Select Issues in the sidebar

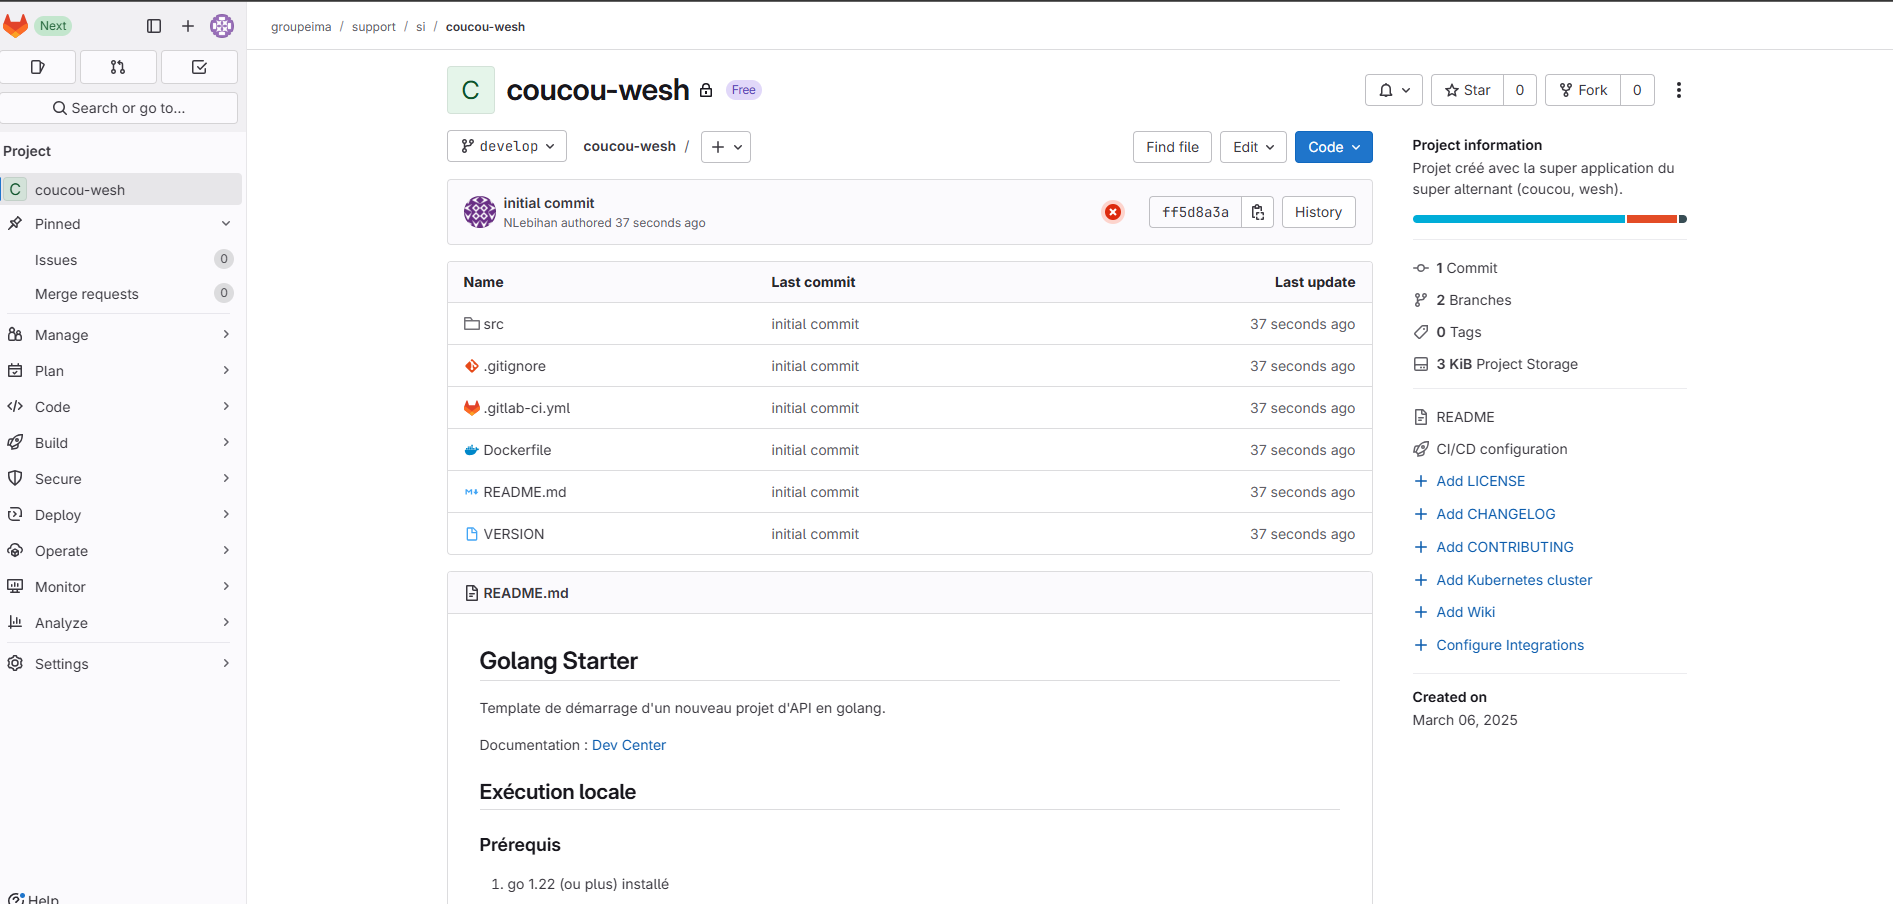[x=56, y=260]
